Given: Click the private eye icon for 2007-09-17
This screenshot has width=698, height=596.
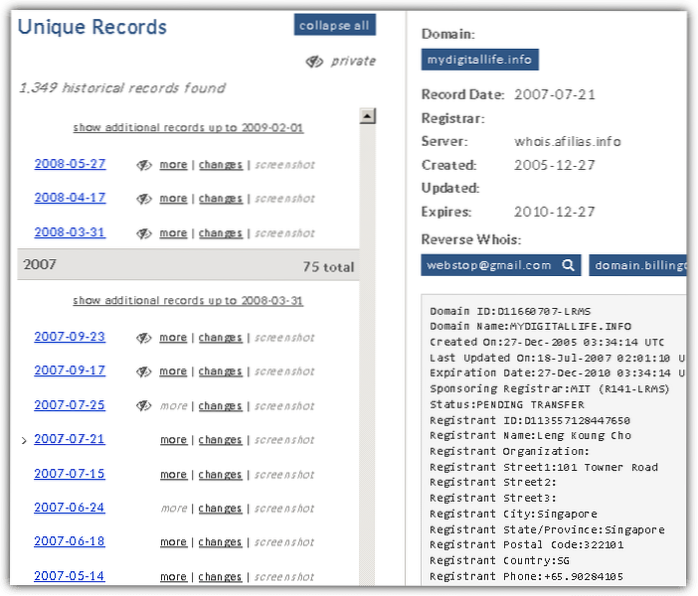Looking at the screenshot, I should tap(144, 372).
